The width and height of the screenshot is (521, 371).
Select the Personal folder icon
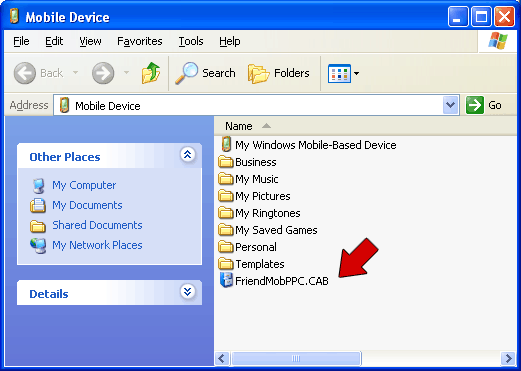click(x=226, y=247)
